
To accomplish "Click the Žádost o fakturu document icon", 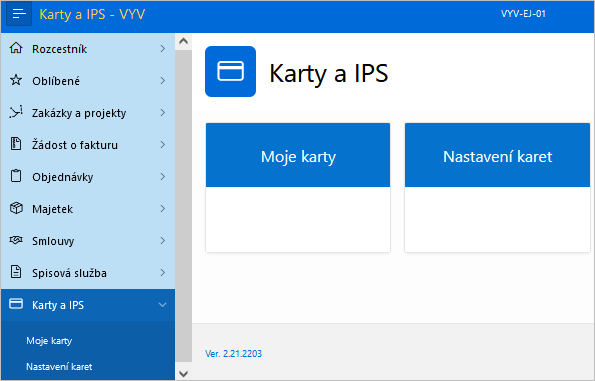I will pyautogui.click(x=16, y=144).
